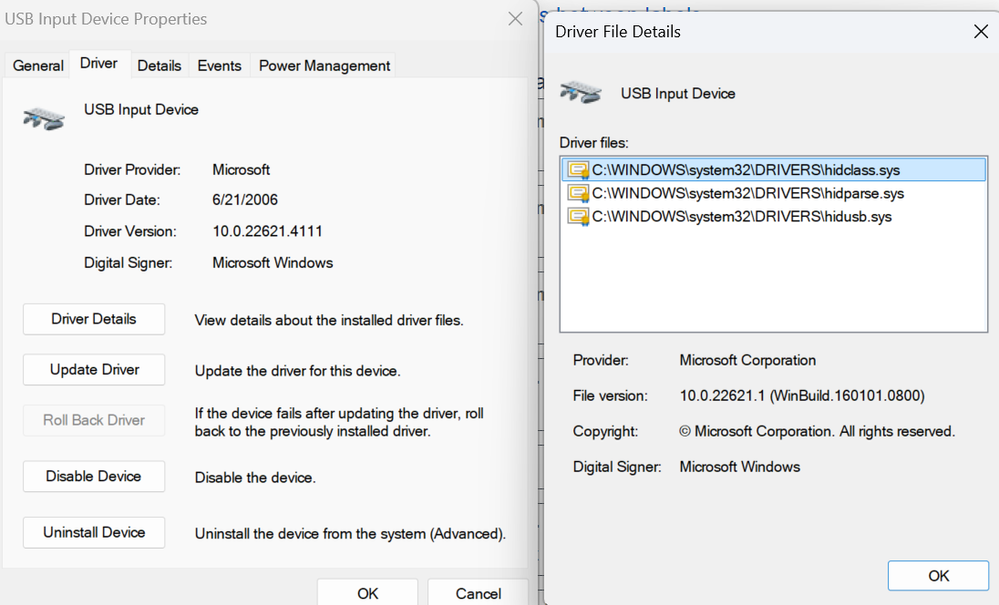Open Driver Details button
The height and width of the screenshot is (605, 999).
pos(94,319)
